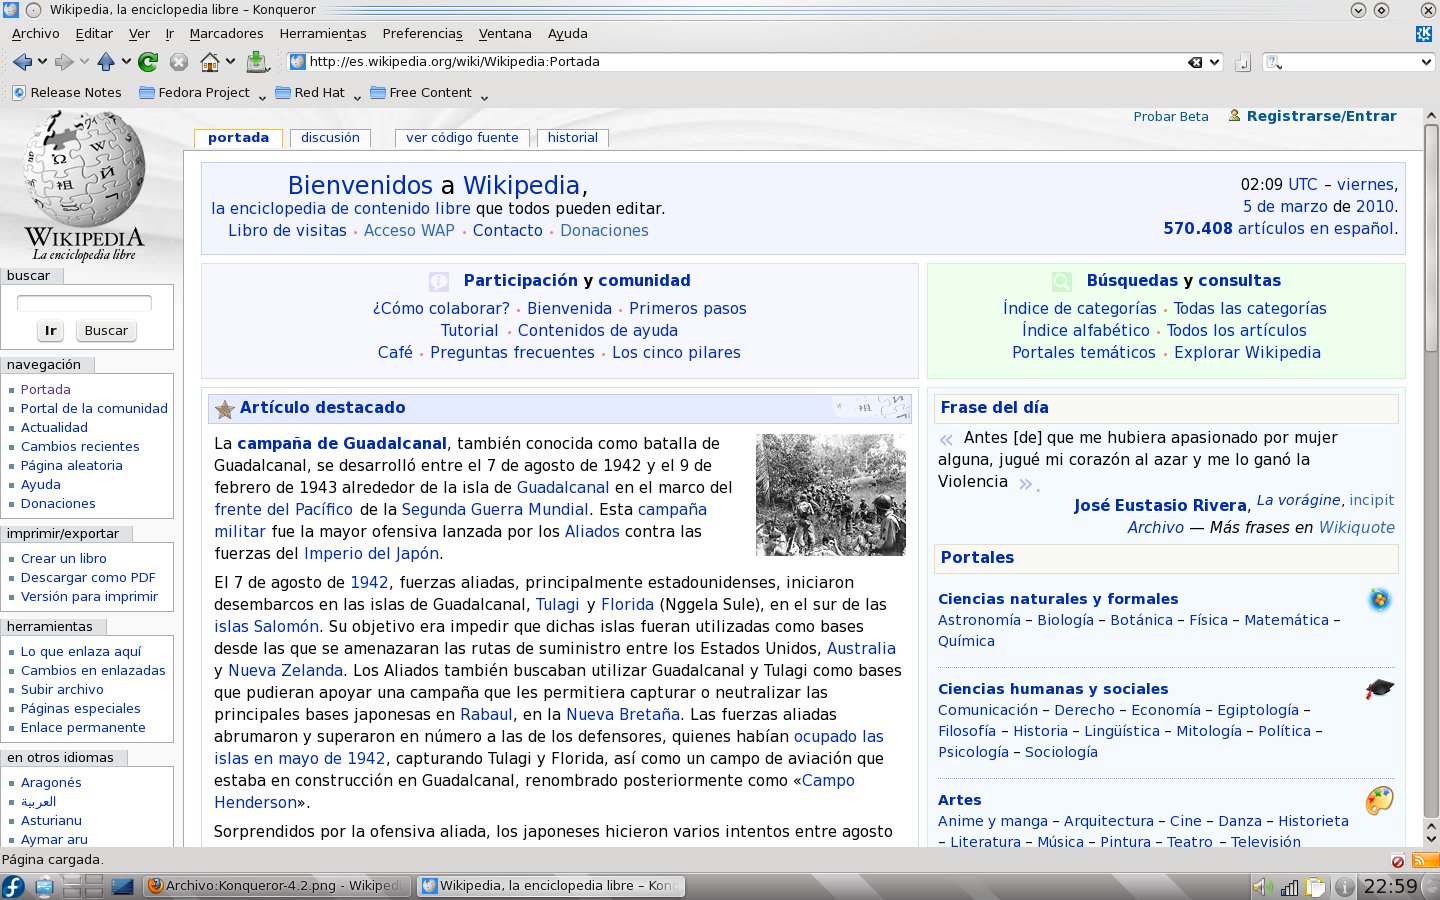The image size is (1440, 900).
Task: Expand the back button history dropdown
Action: pyautogui.click(x=42, y=62)
